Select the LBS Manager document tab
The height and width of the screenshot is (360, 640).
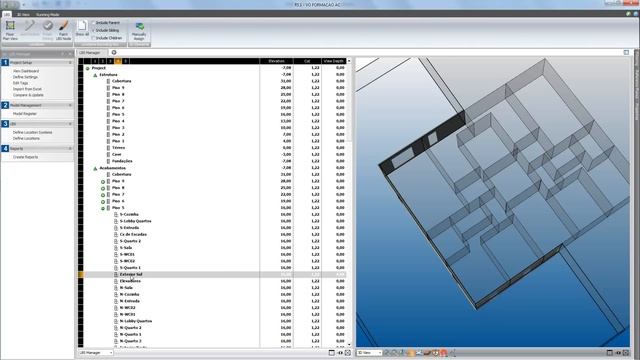[91, 53]
